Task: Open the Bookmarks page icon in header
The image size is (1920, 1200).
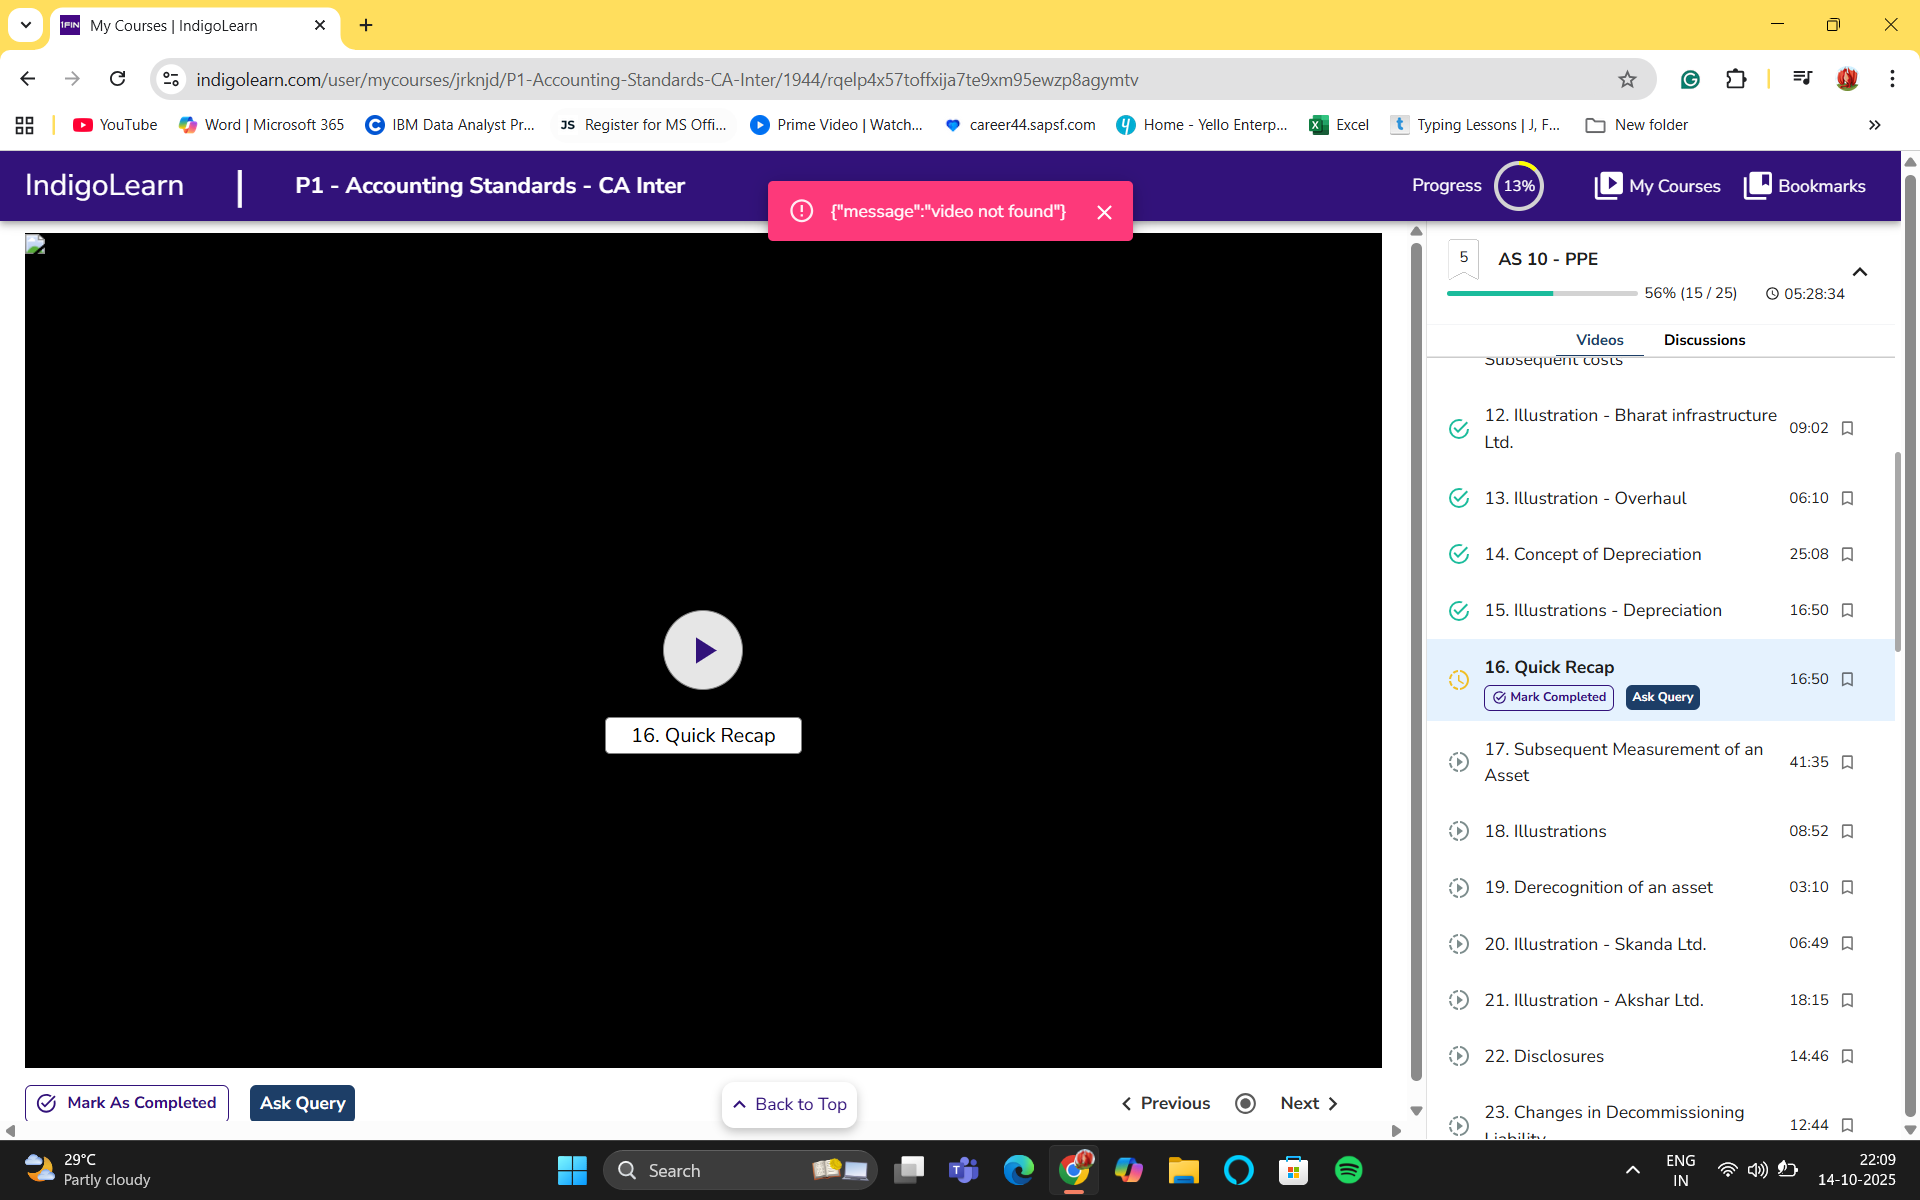Action: click(x=1757, y=186)
